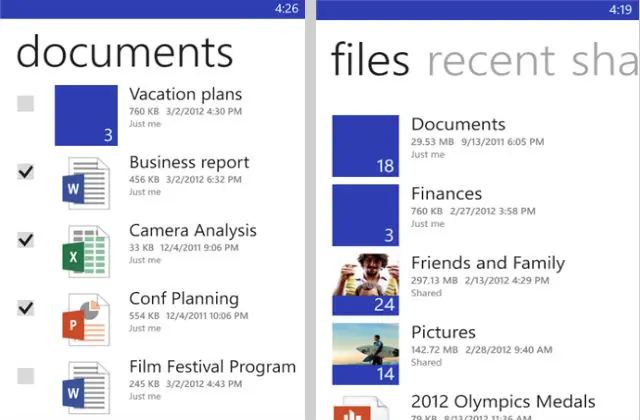Tap the Camera Analysis file name
This screenshot has height=420, width=640.
tap(193, 230)
